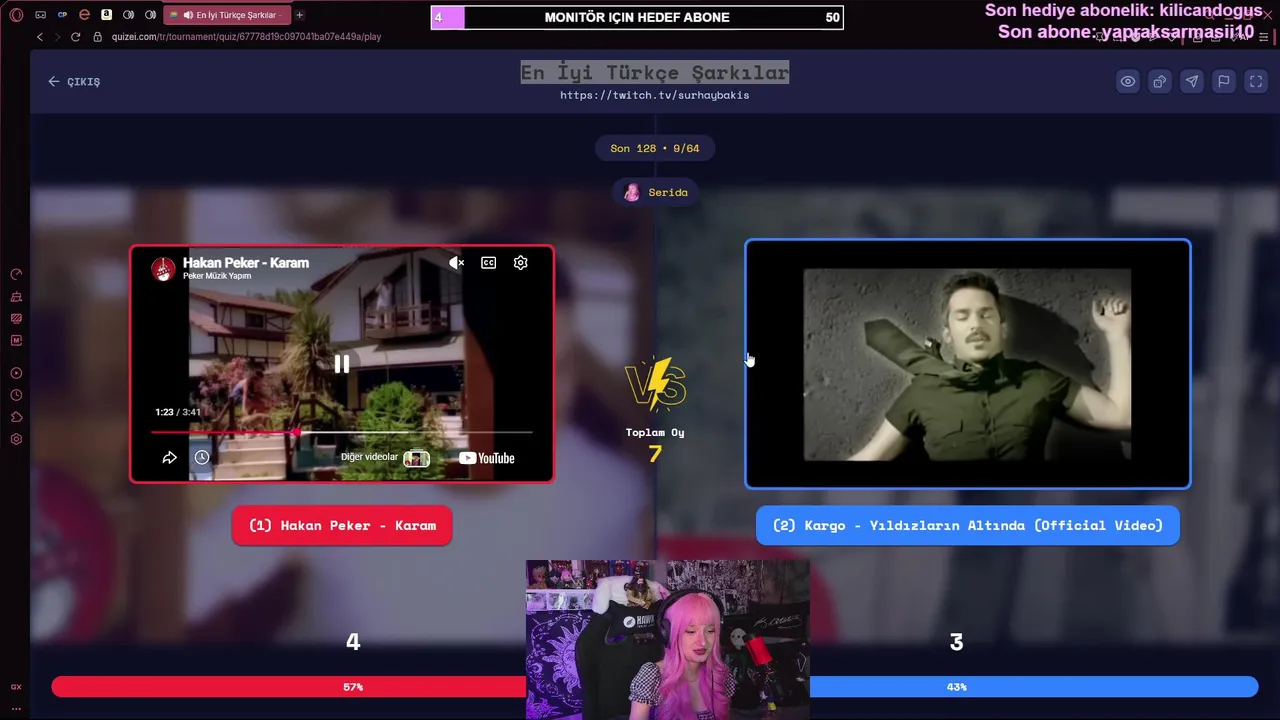Click the VS lightning emblem

tap(655, 385)
